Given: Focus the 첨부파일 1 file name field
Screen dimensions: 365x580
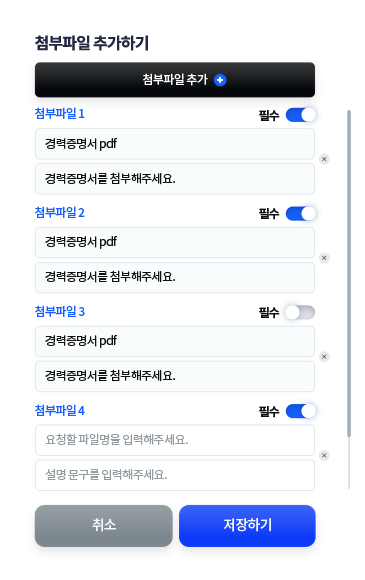Looking at the screenshot, I should pos(175,144).
